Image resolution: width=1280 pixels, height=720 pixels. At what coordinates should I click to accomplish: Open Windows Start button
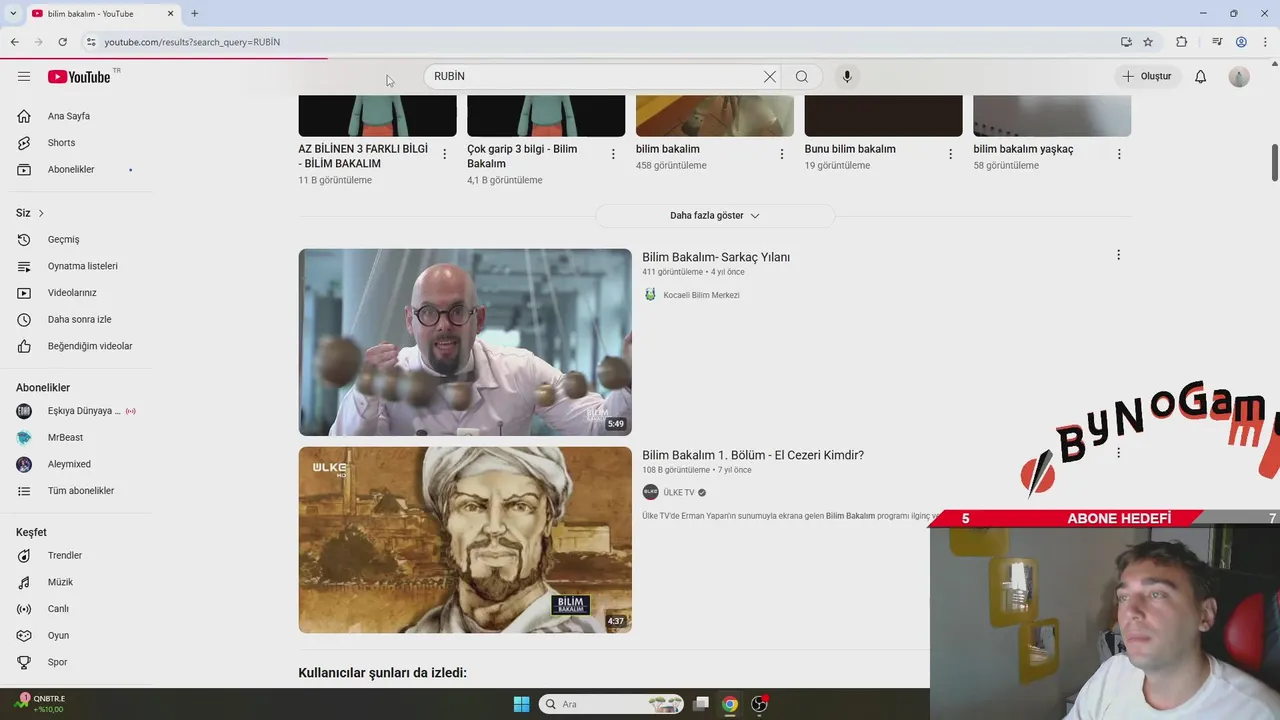[x=521, y=704]
